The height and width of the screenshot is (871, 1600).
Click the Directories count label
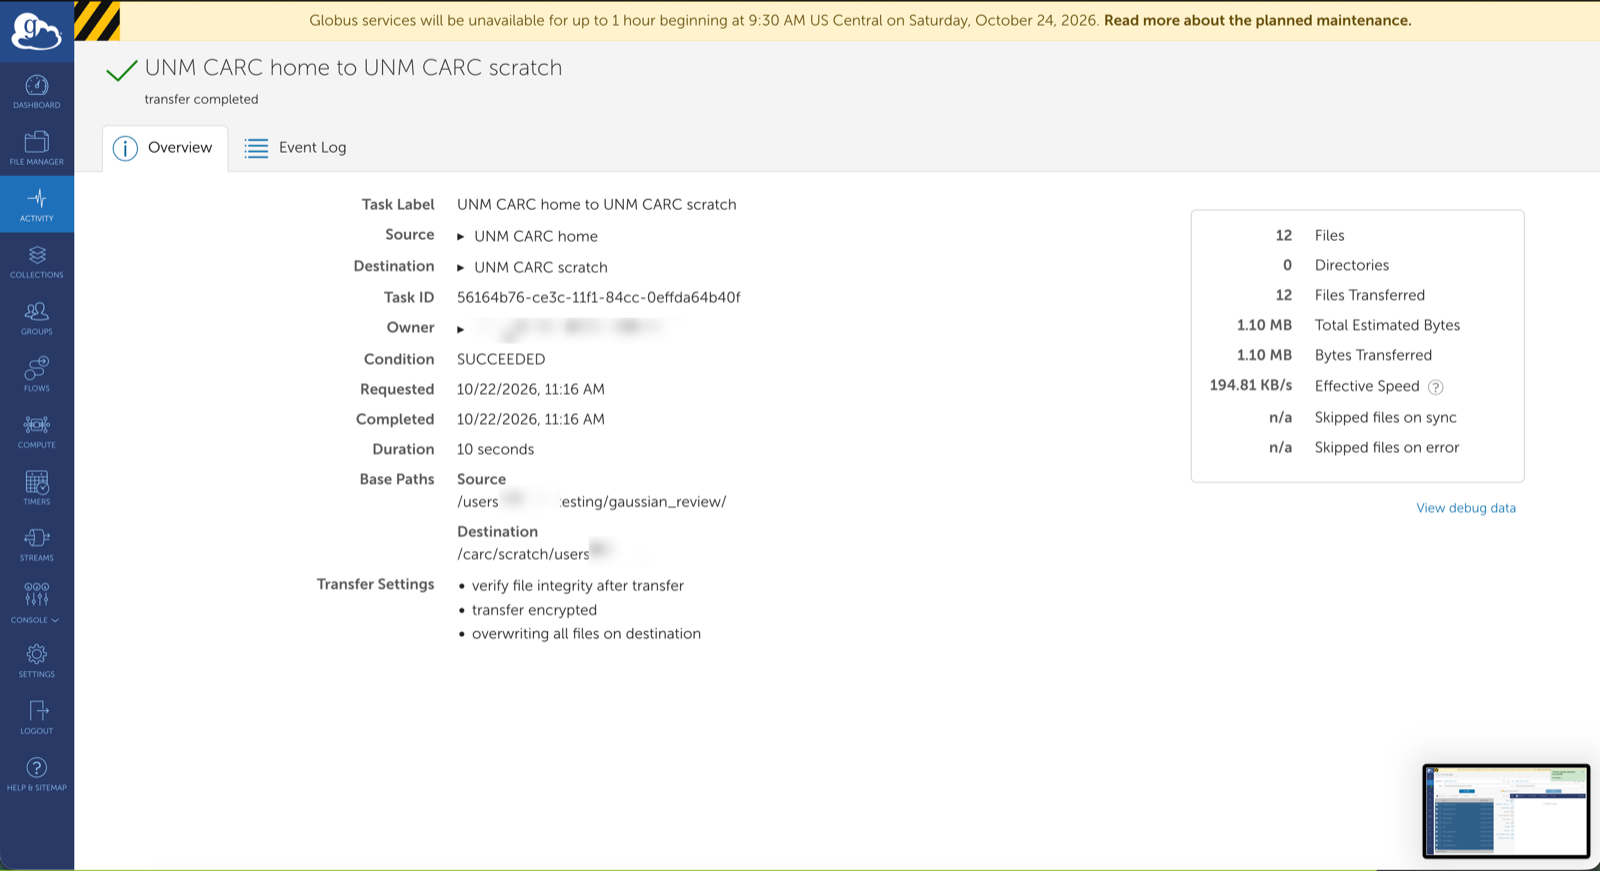[x=1352, y=265]
